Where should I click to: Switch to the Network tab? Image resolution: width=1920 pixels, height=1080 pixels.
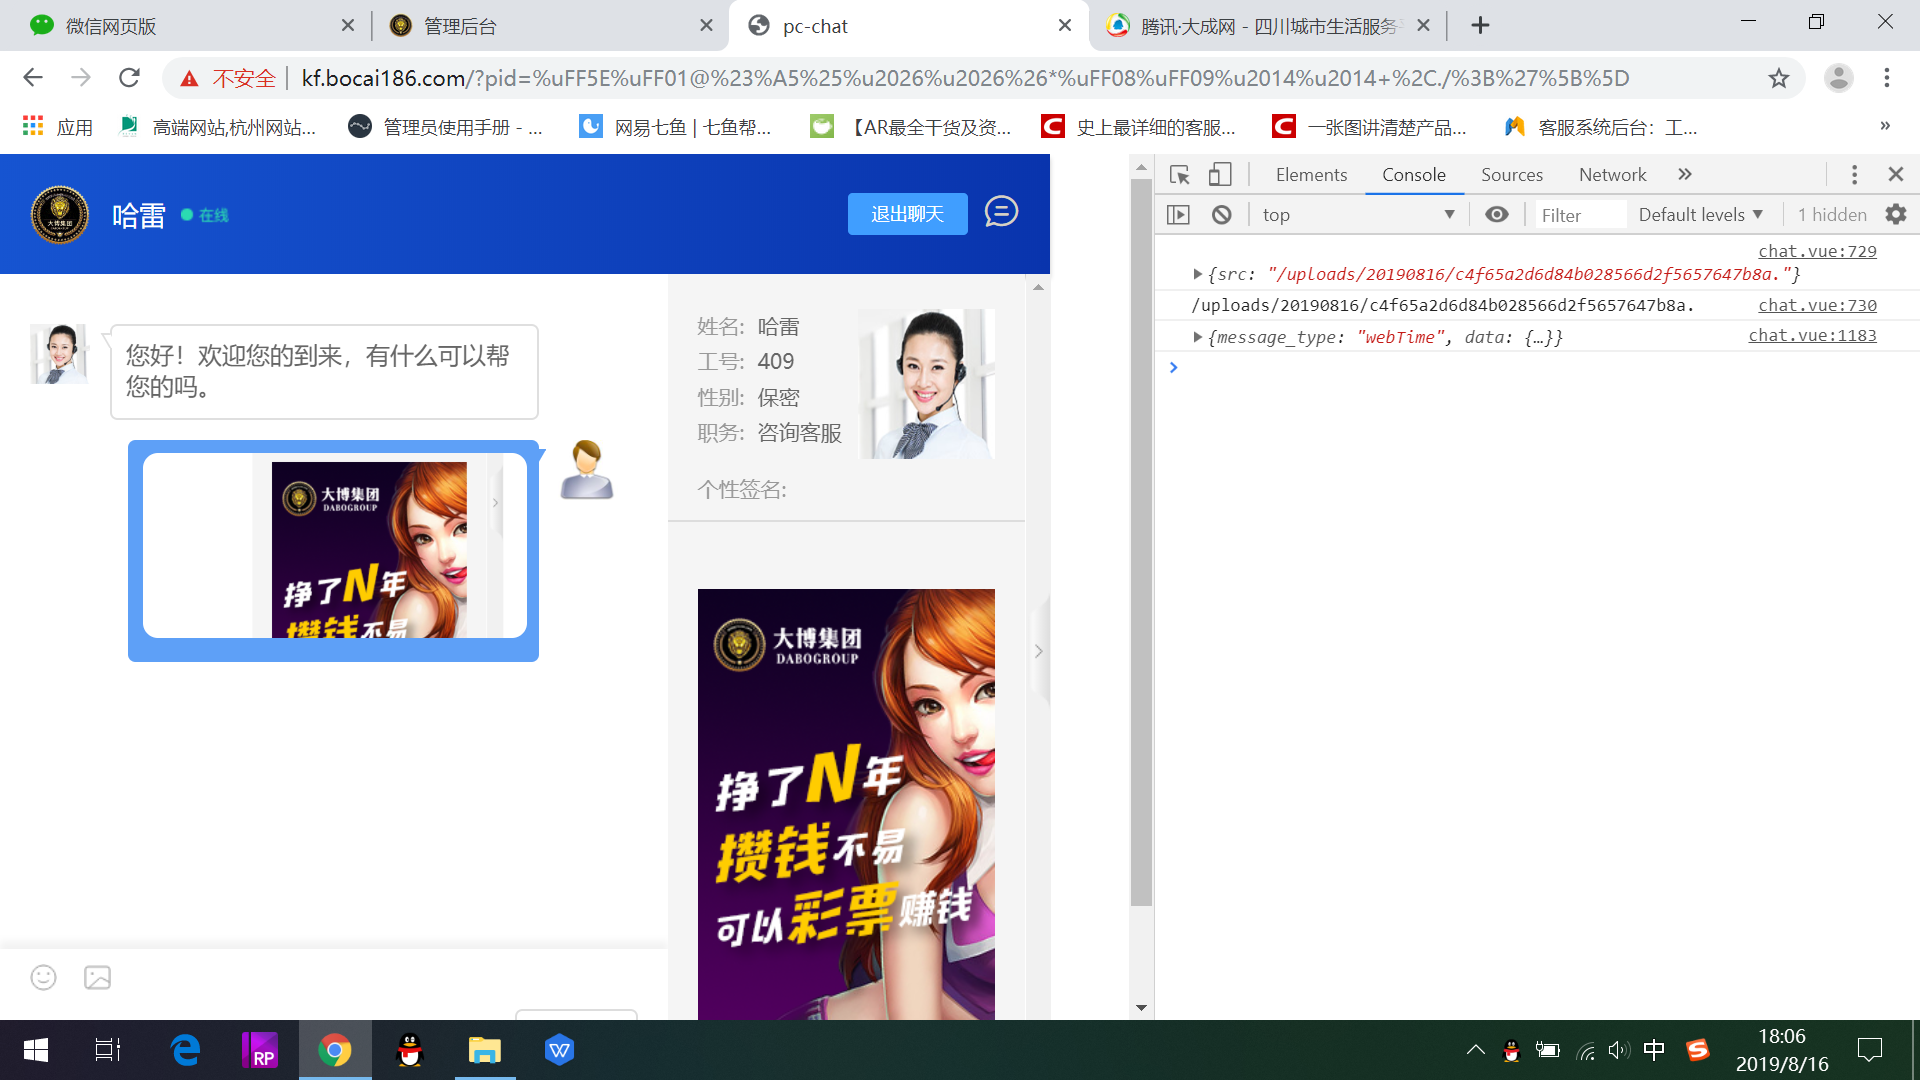(1612, 174)
